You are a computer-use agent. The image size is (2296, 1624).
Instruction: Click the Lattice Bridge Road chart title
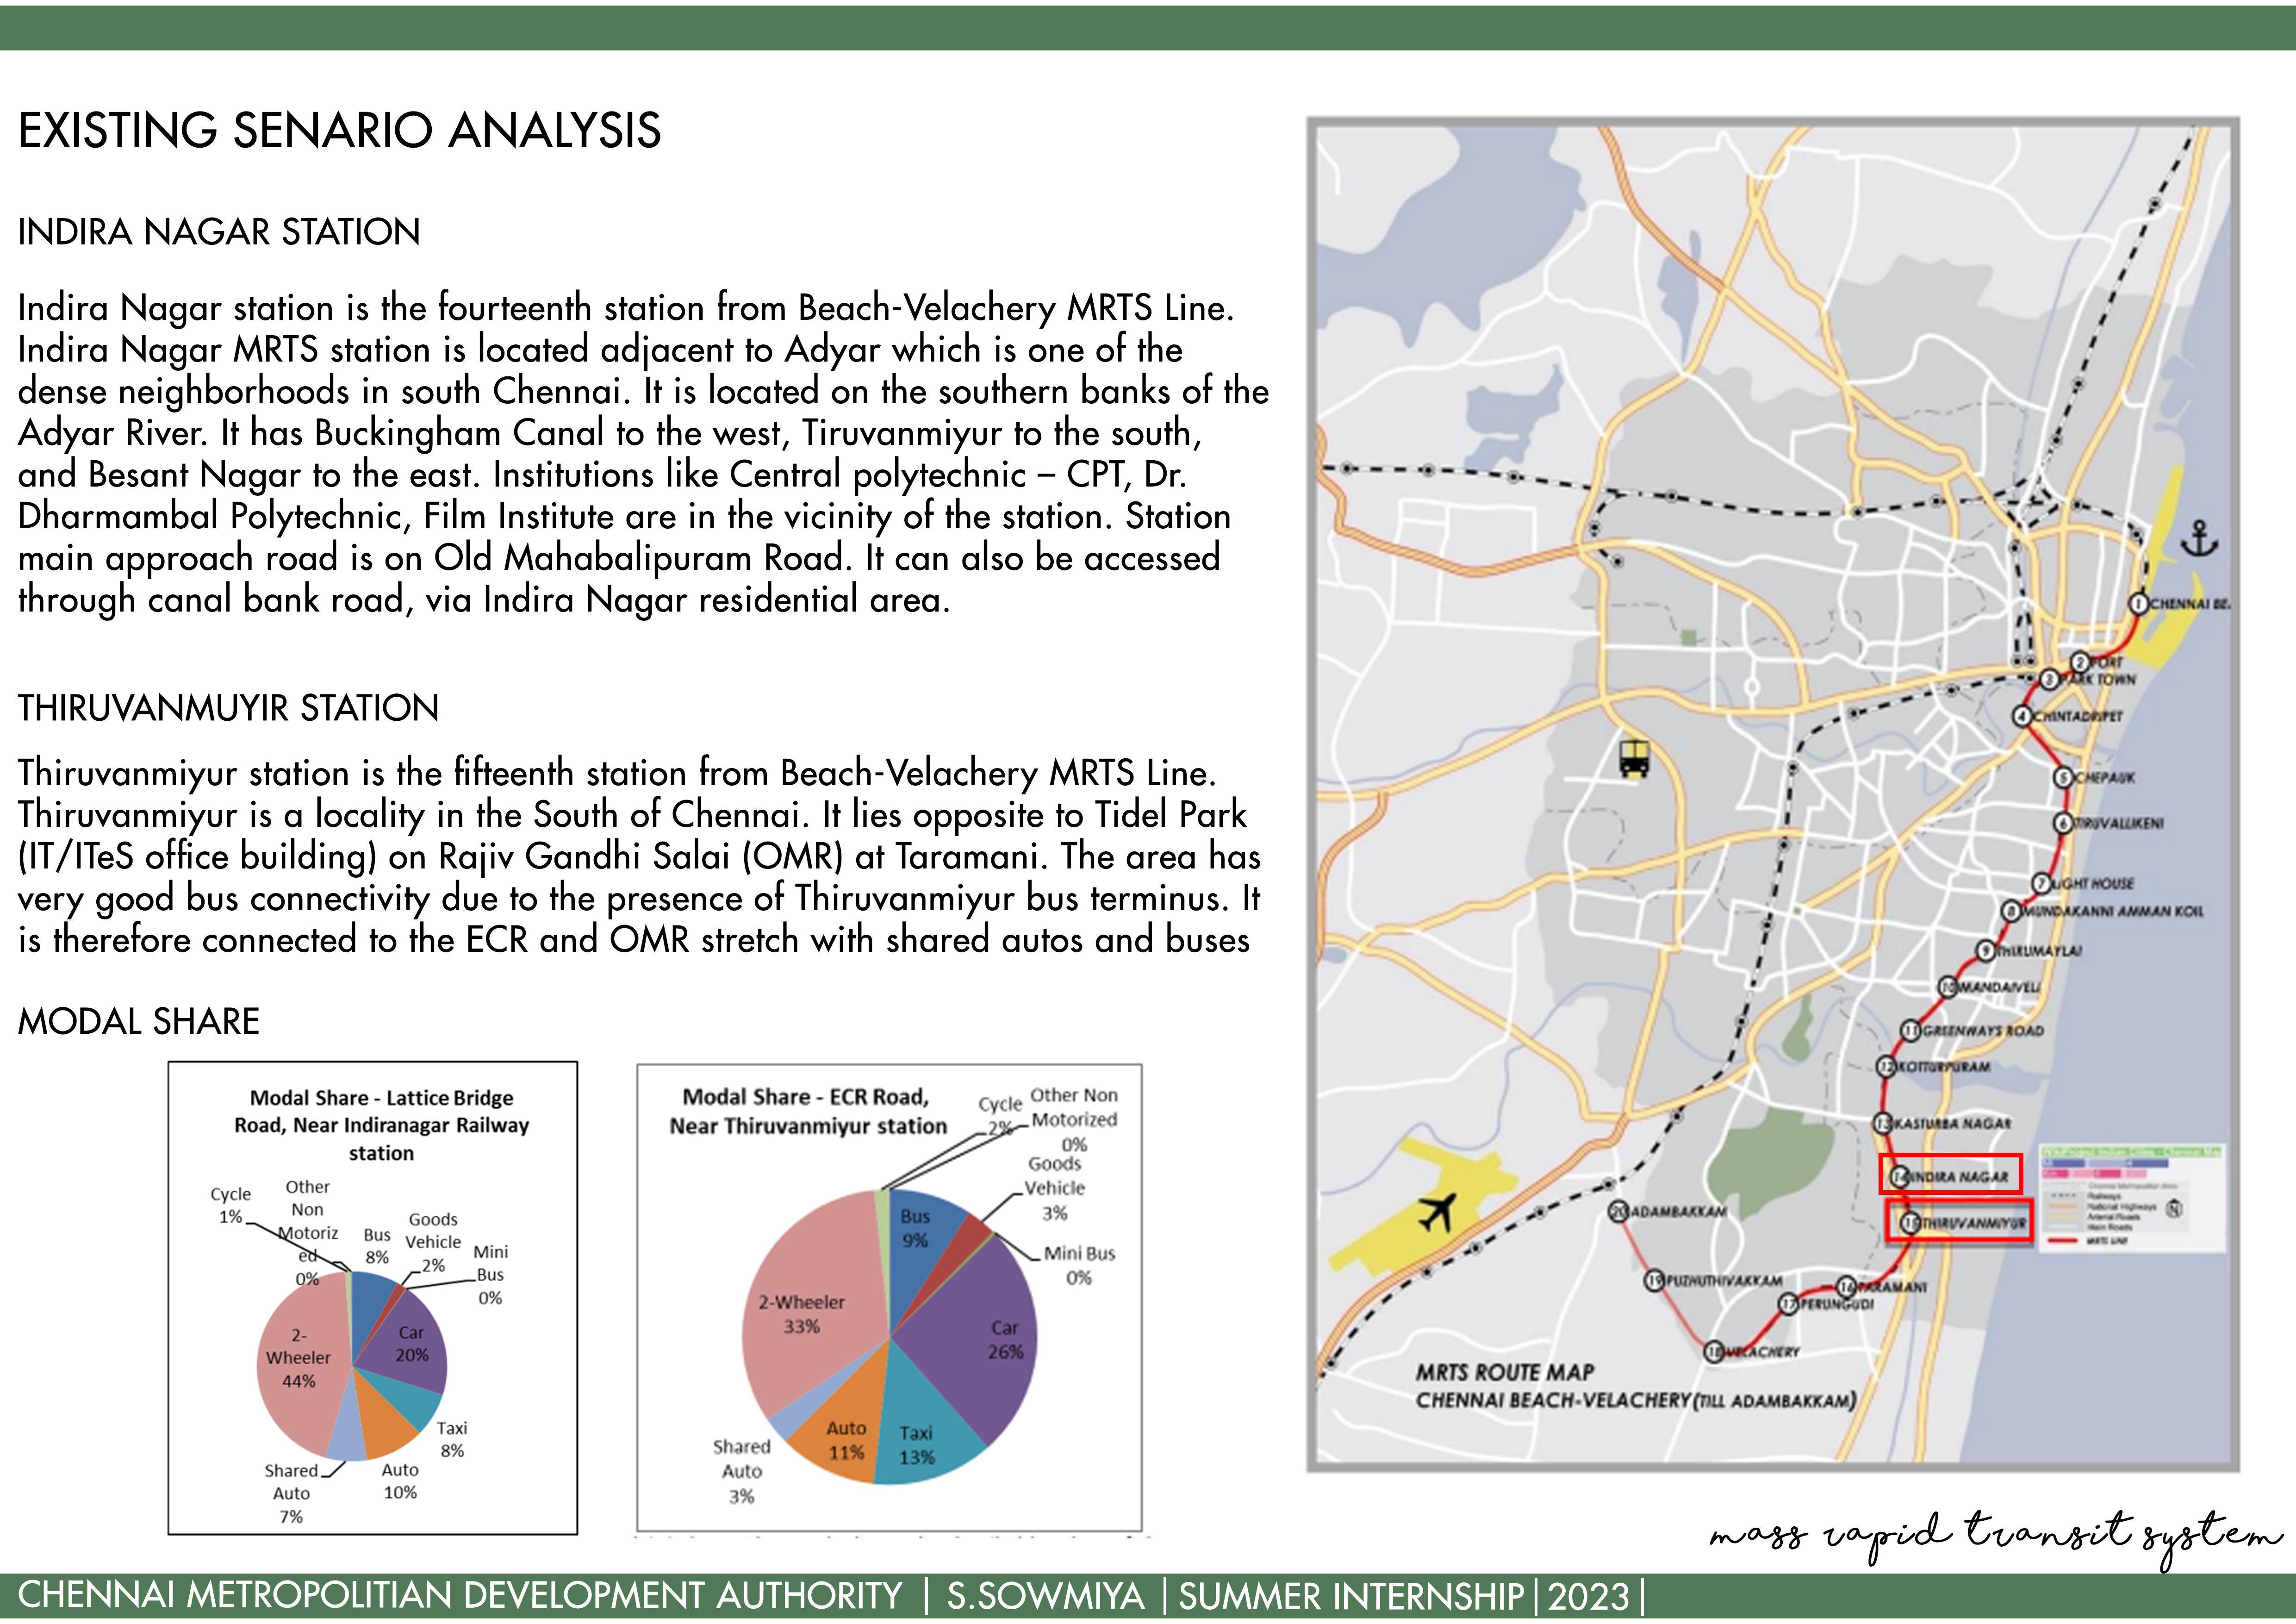point(381,1125)
